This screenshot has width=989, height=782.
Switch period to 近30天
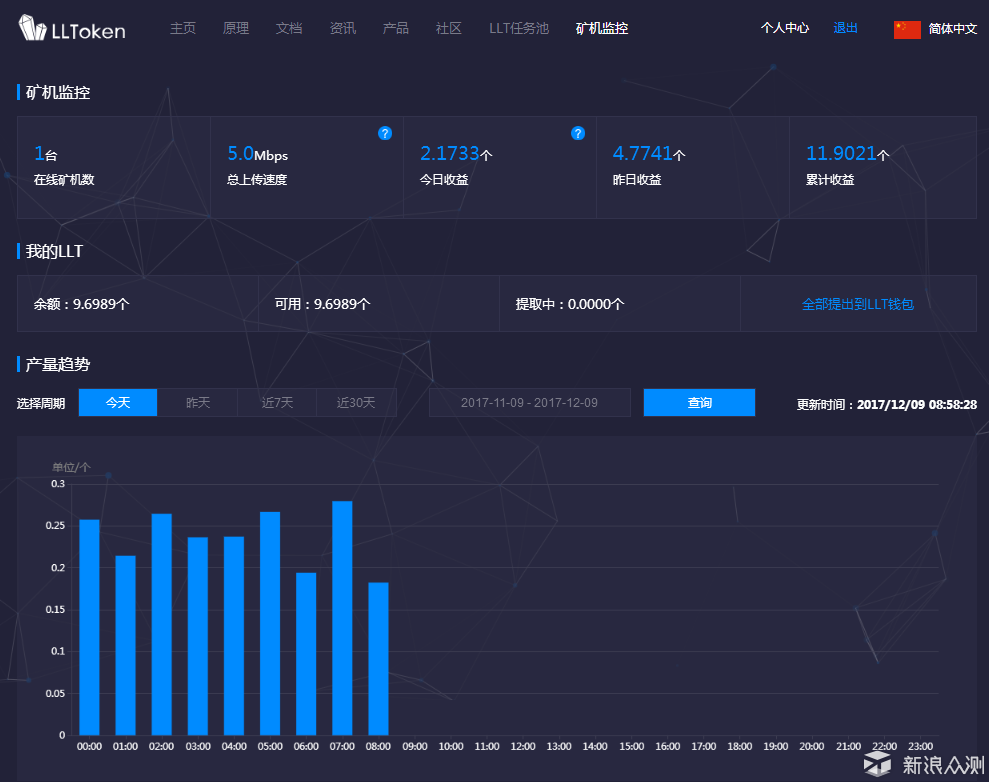click(356, 403)
